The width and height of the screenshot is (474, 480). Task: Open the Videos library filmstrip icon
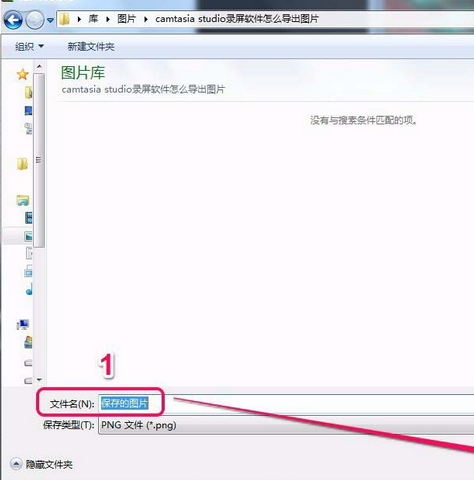pyautogui.click(x=29, y=218)
